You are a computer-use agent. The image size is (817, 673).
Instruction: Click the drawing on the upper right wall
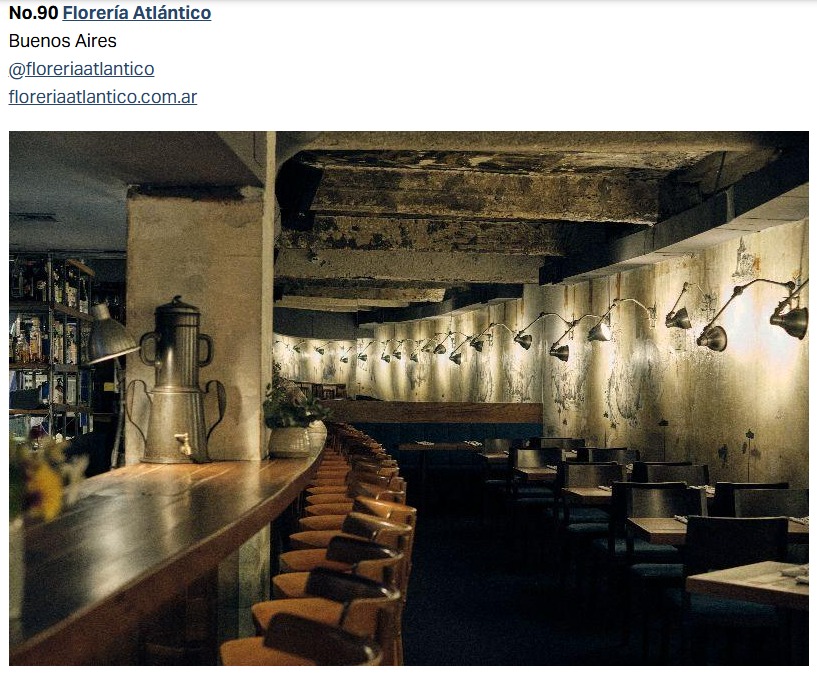(745, 259)
